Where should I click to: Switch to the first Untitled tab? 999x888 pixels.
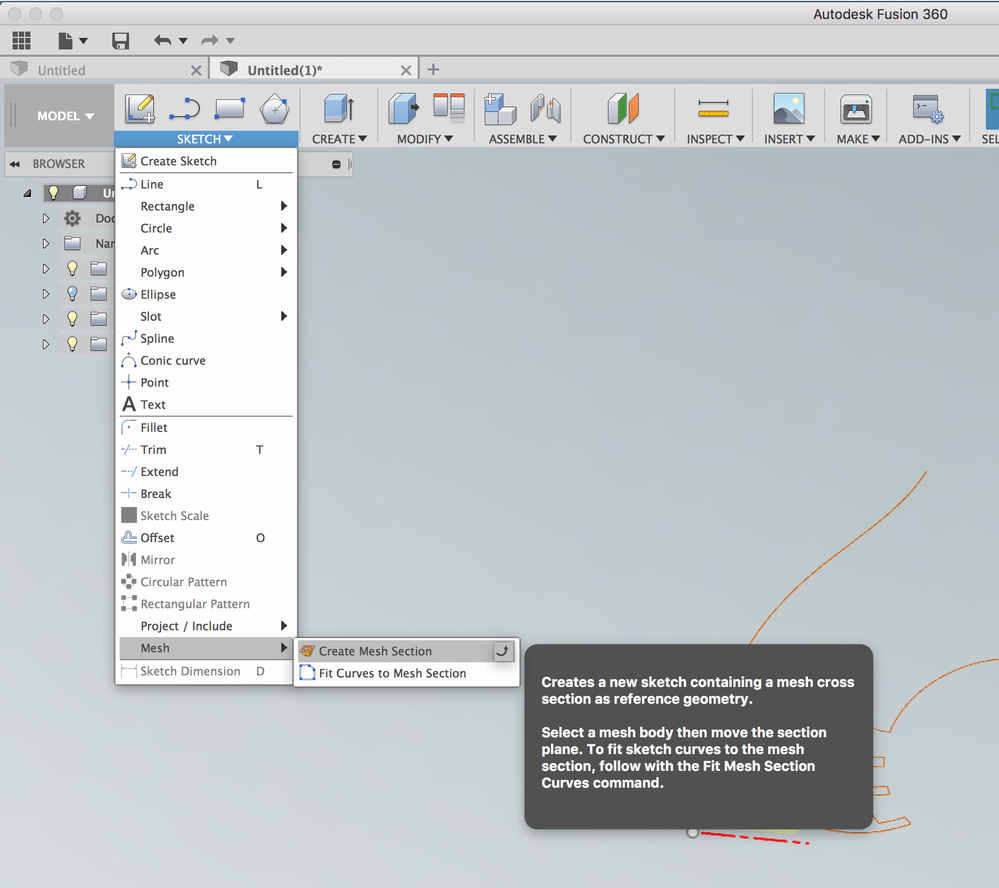pyautogui.click(x=61, y=70)
